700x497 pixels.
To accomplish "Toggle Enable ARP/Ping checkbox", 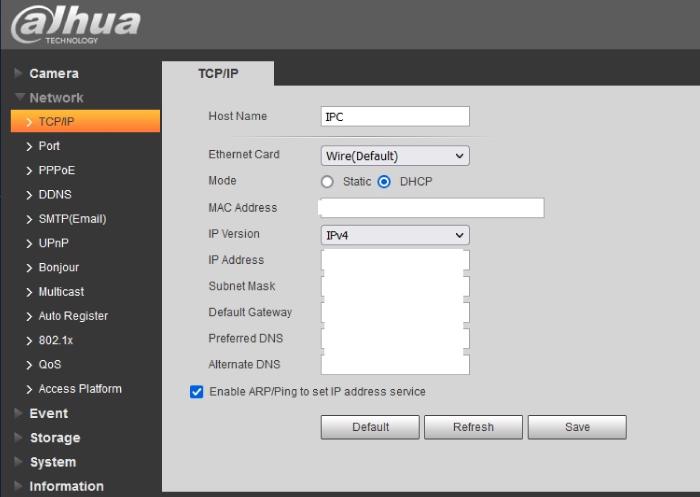I will click(197, 392).
